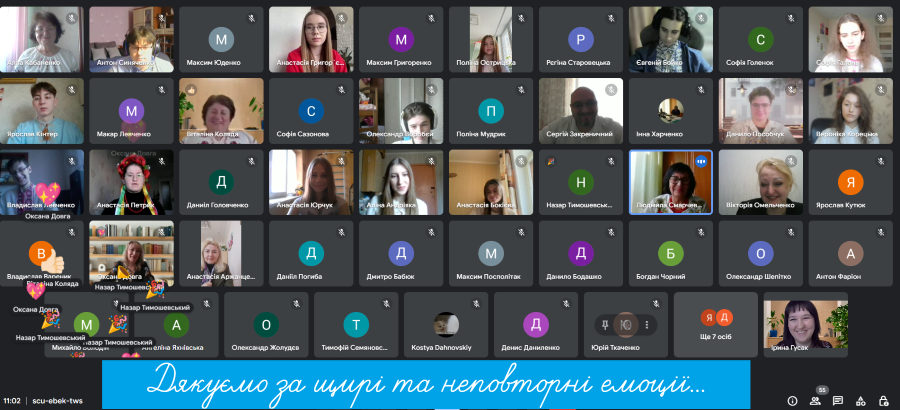900x410 pixels.
Task: Open the Activities panel icon
Action: [863, 401]
